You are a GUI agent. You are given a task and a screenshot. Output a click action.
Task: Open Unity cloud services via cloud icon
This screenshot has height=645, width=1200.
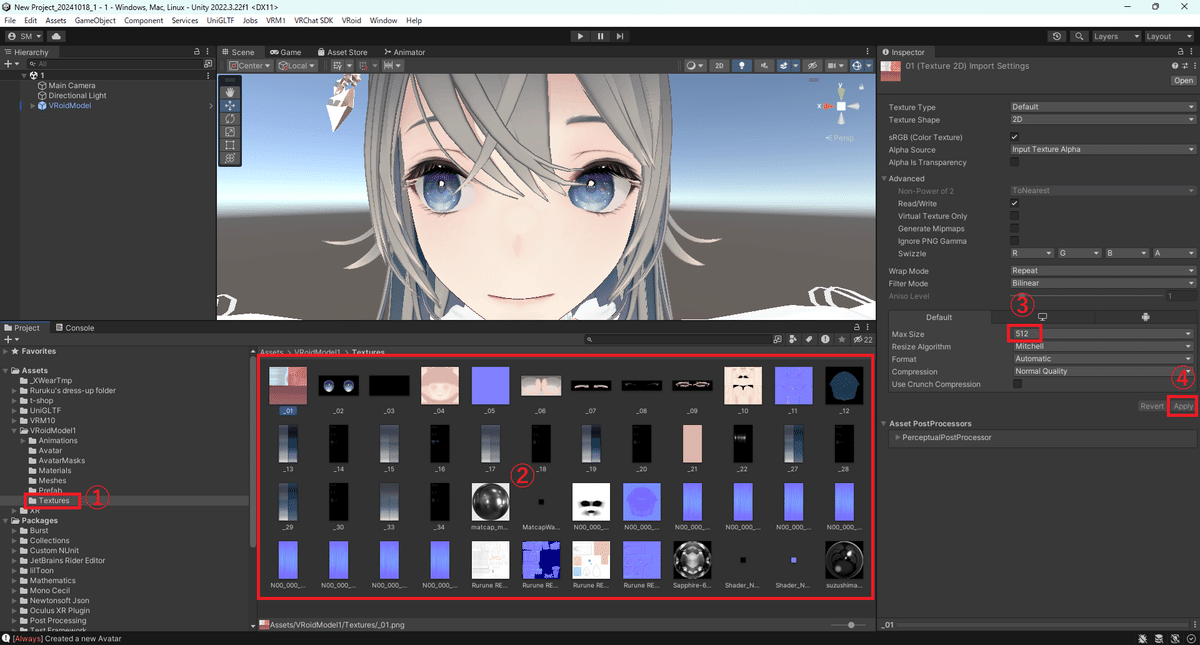click(56, 36)
